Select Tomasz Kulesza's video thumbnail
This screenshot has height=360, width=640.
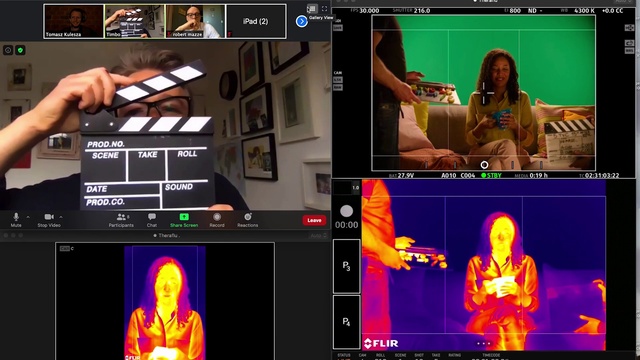click(x=74, y=22)
